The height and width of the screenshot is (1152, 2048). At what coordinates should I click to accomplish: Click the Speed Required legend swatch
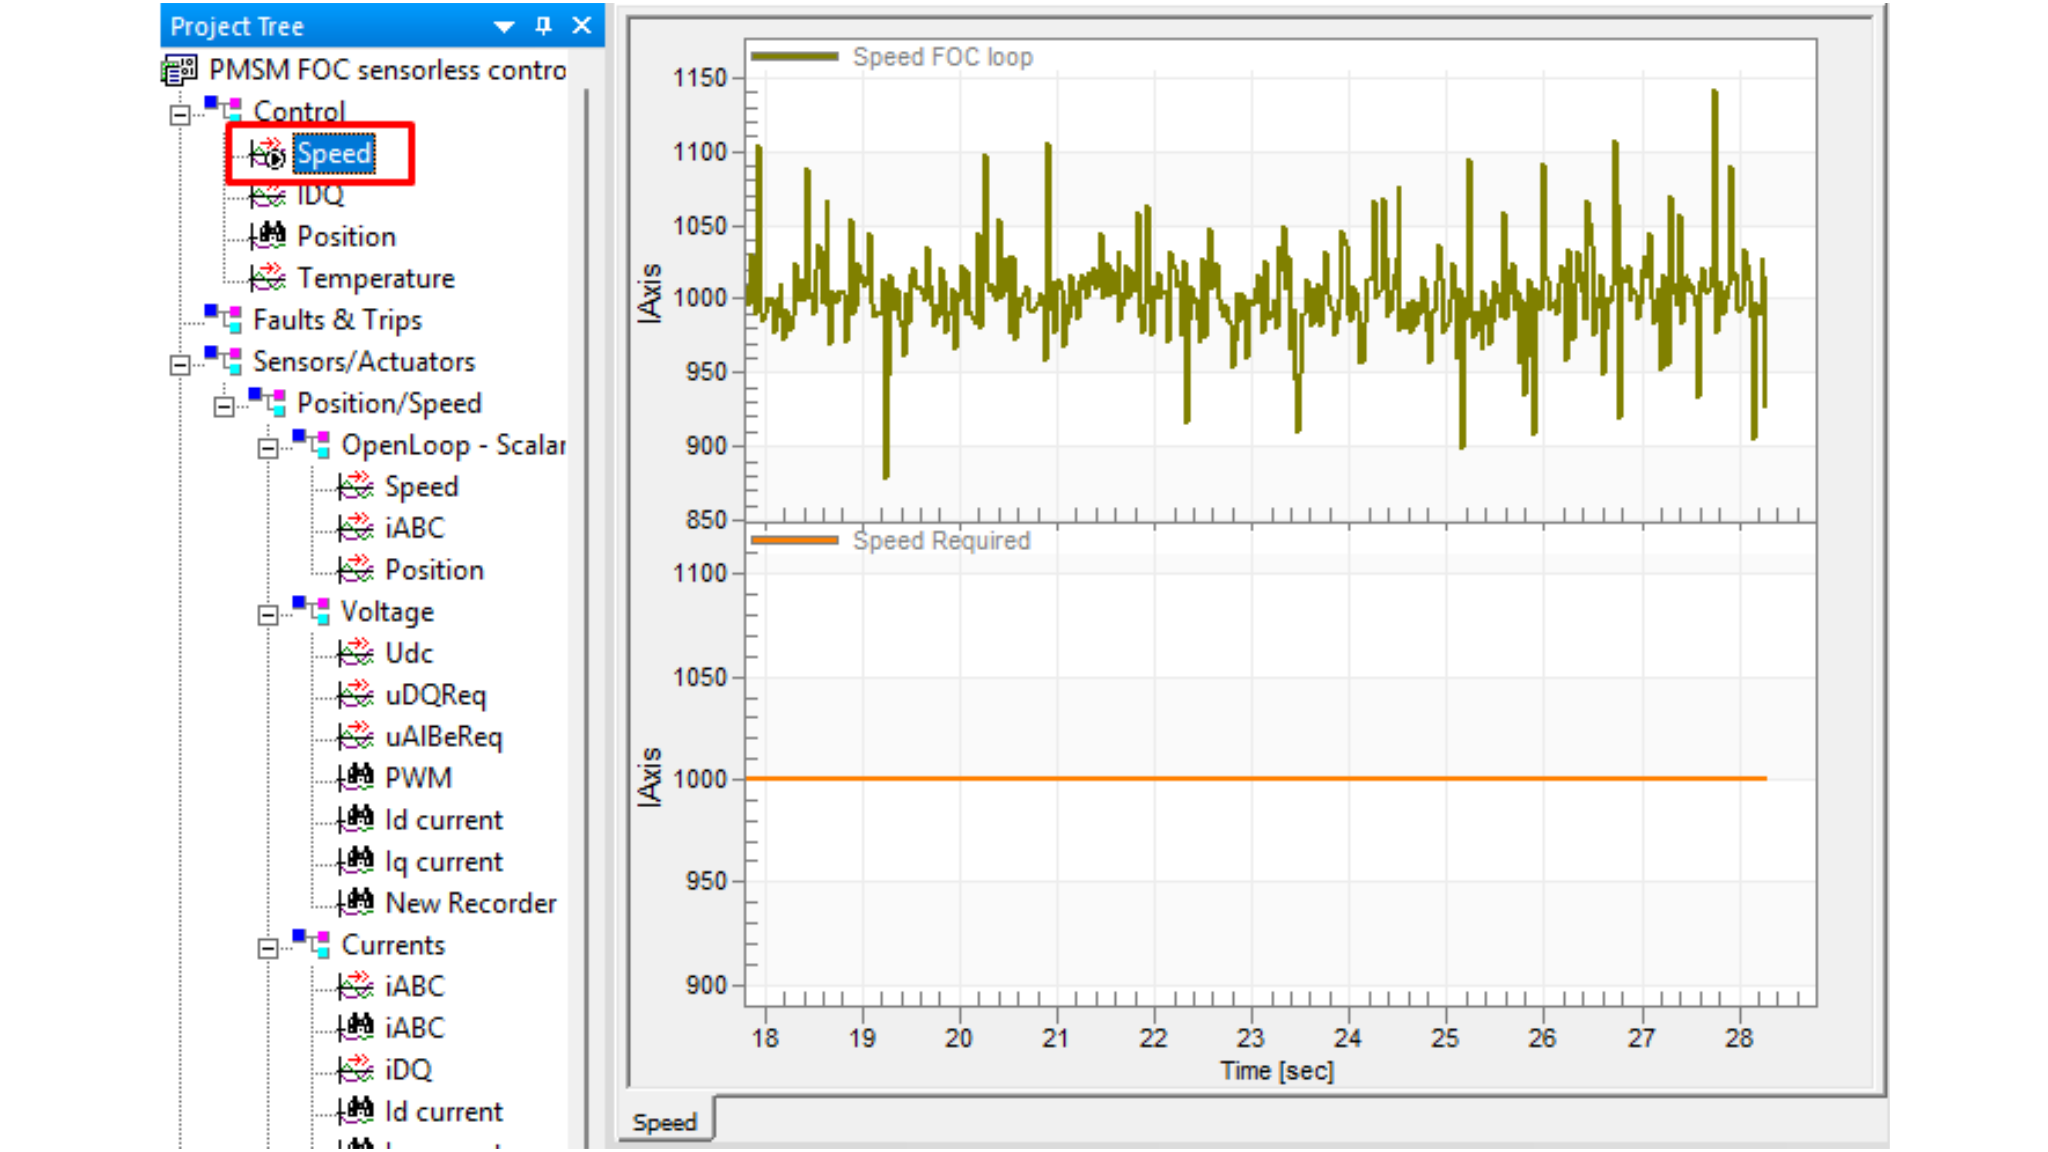click(795, 541)
